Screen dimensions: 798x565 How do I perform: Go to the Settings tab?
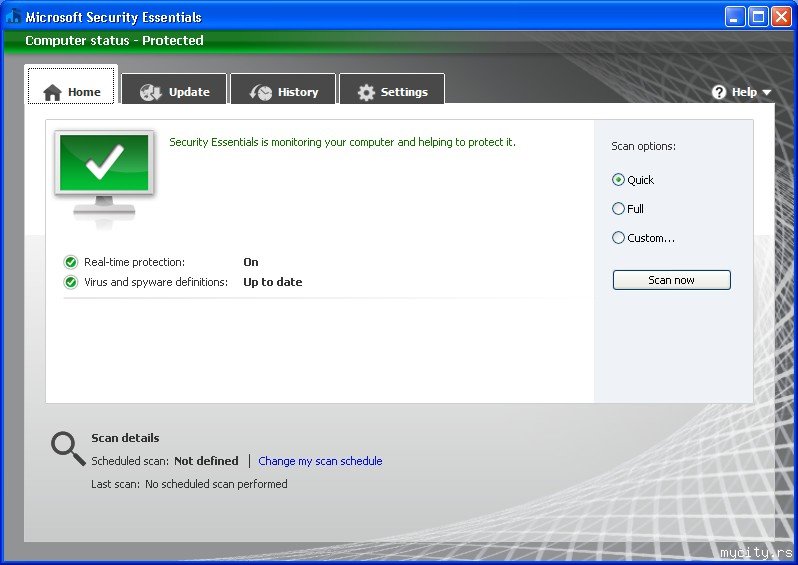(392, 89)
